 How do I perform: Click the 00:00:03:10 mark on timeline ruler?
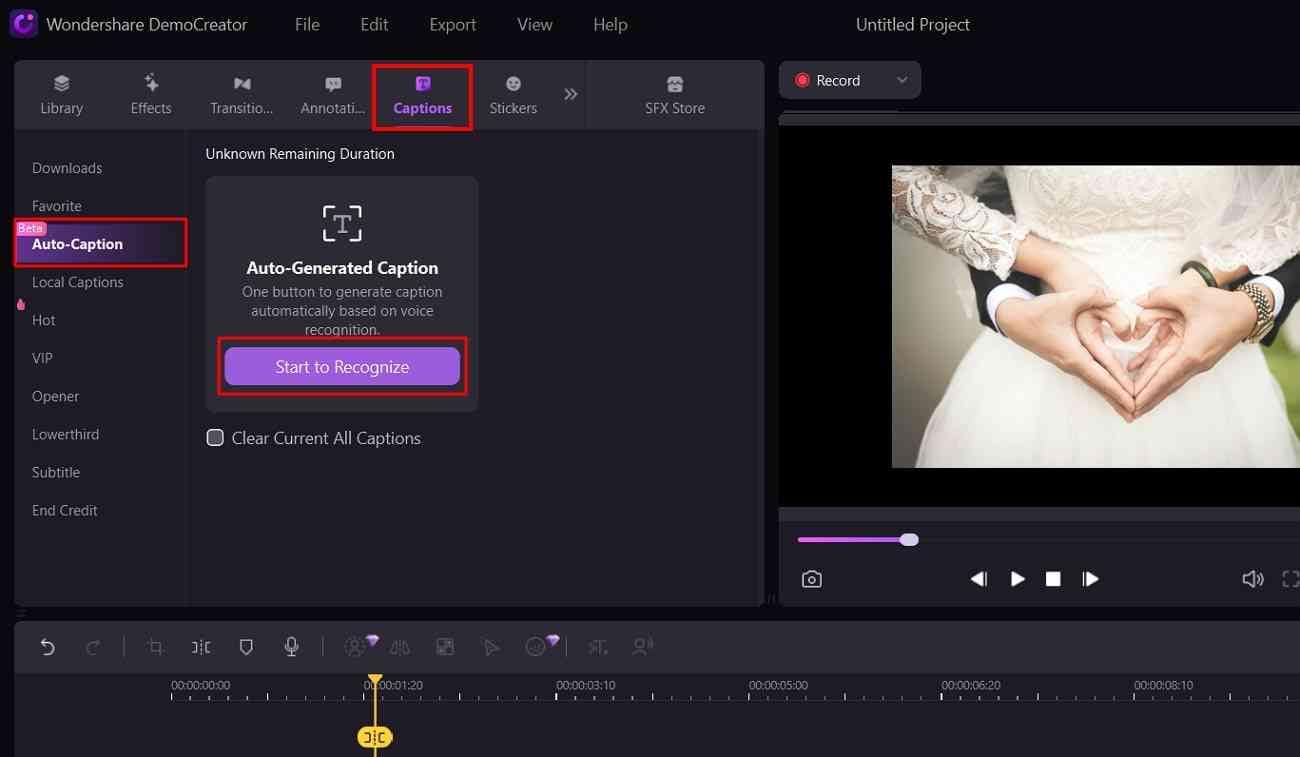tap(586, 685)
